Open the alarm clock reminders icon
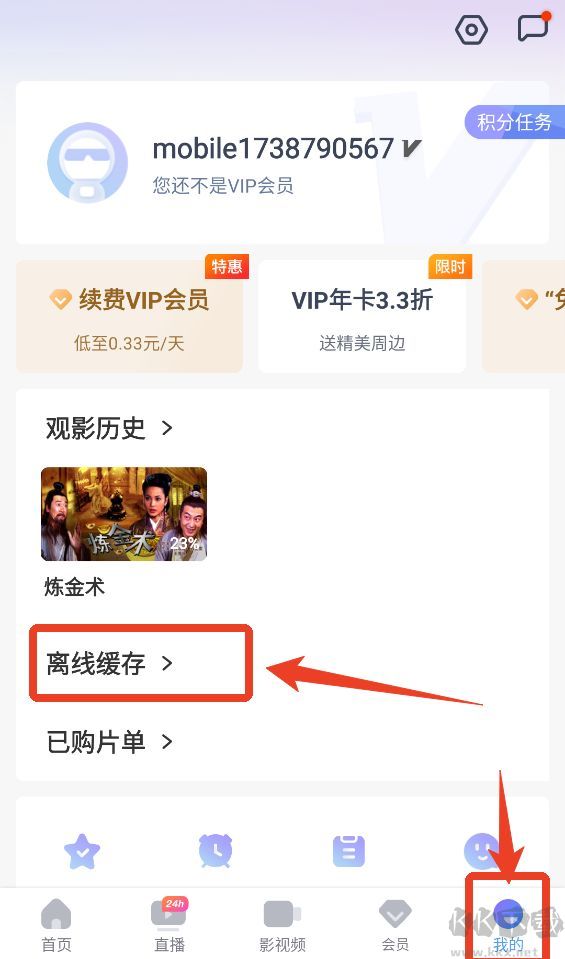This screenshot has height=959, width=565. 215,851
